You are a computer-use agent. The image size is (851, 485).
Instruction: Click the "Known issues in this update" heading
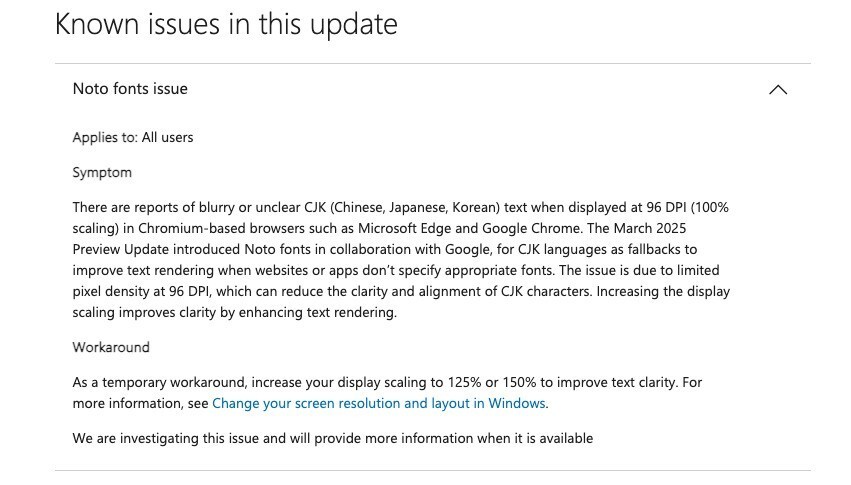click(x=226, y=24)
